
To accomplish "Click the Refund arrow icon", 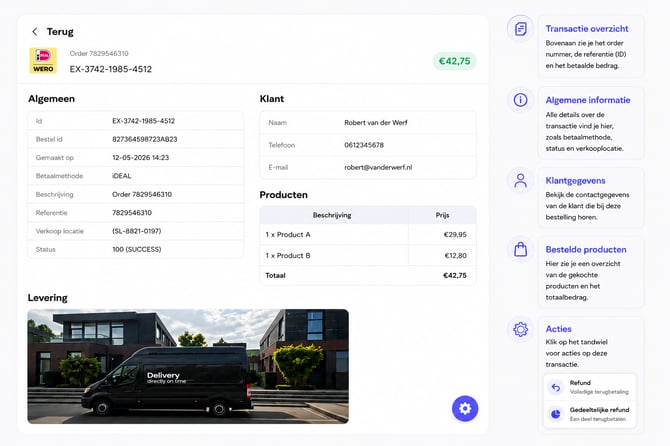I will tap(555, 387).
